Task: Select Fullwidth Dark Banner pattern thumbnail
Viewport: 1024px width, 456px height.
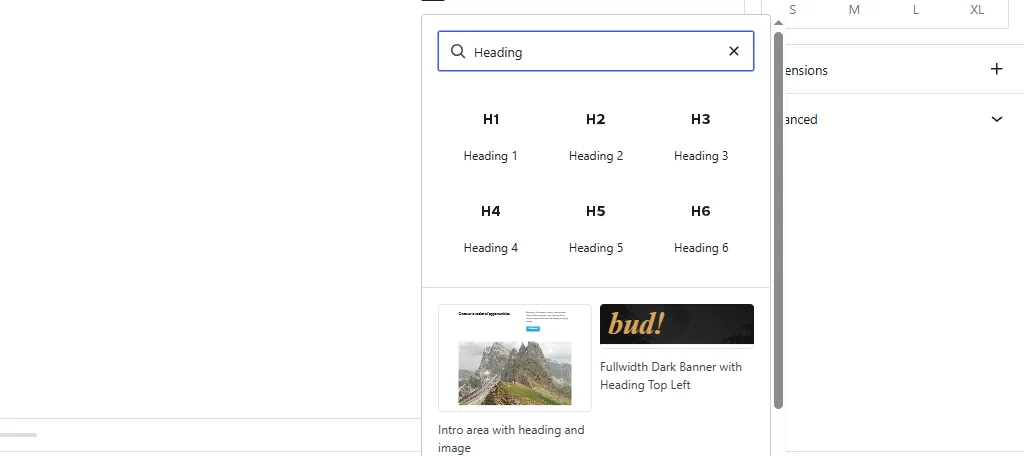Action: 677,325
